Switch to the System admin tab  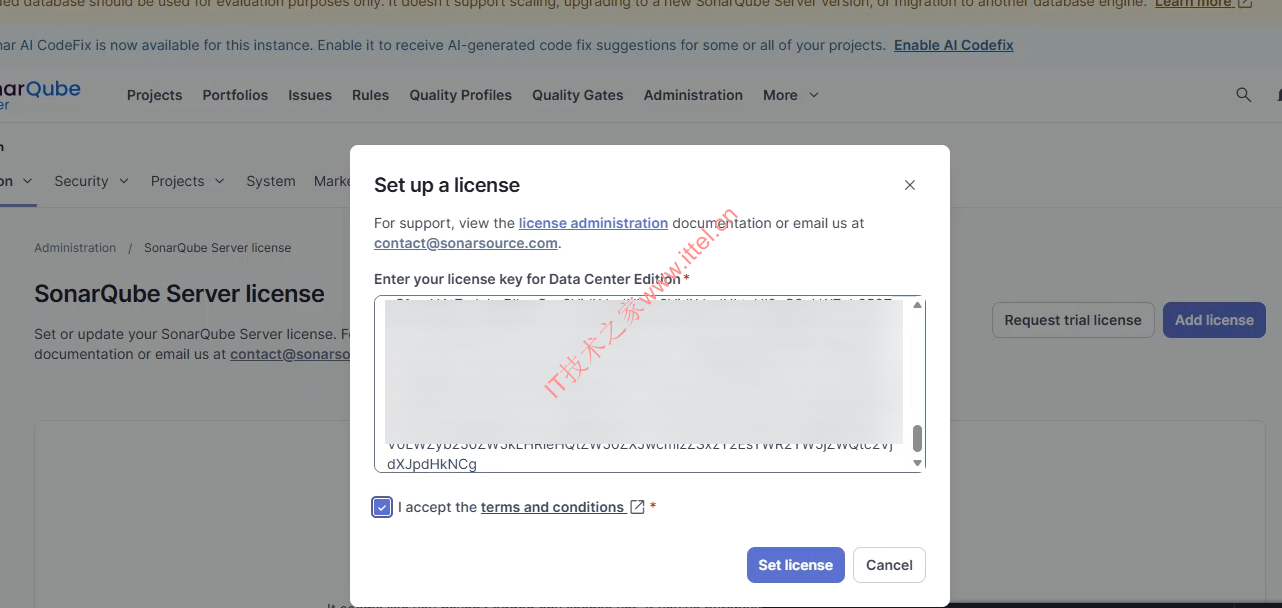click(270, 181)
